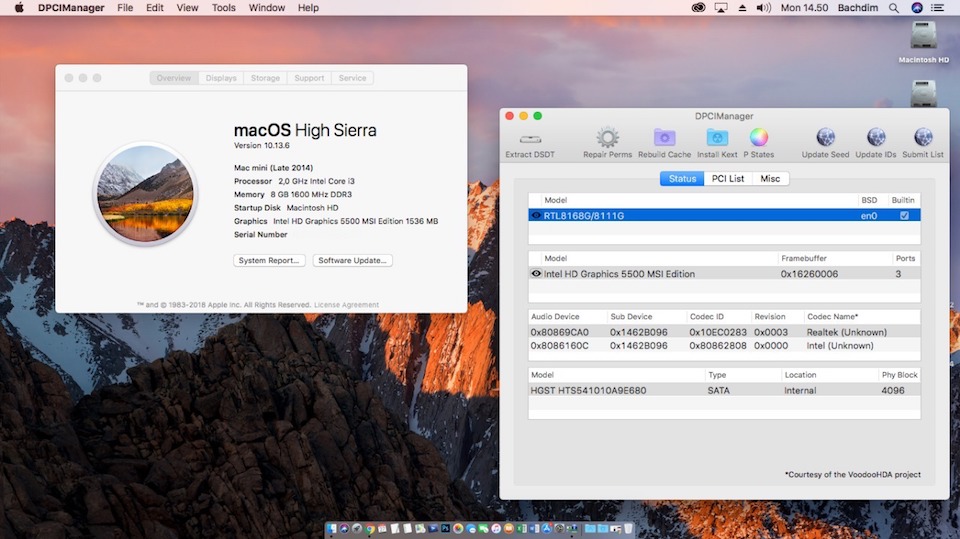Open Launchpad rocket icon in Dock
The width and height of the screenshot is (960, 539).
tap(357, 529)
